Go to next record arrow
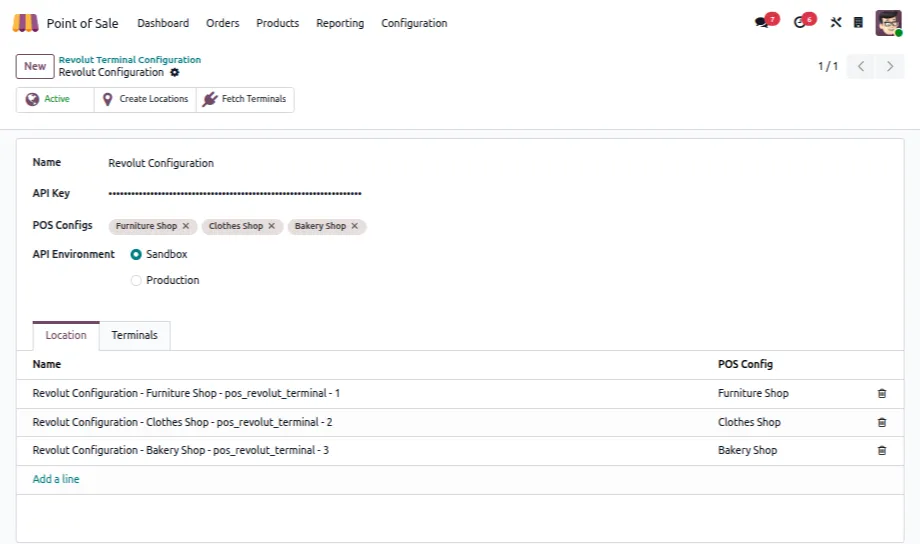Screen dimensions: 920x544 (889, 66)
